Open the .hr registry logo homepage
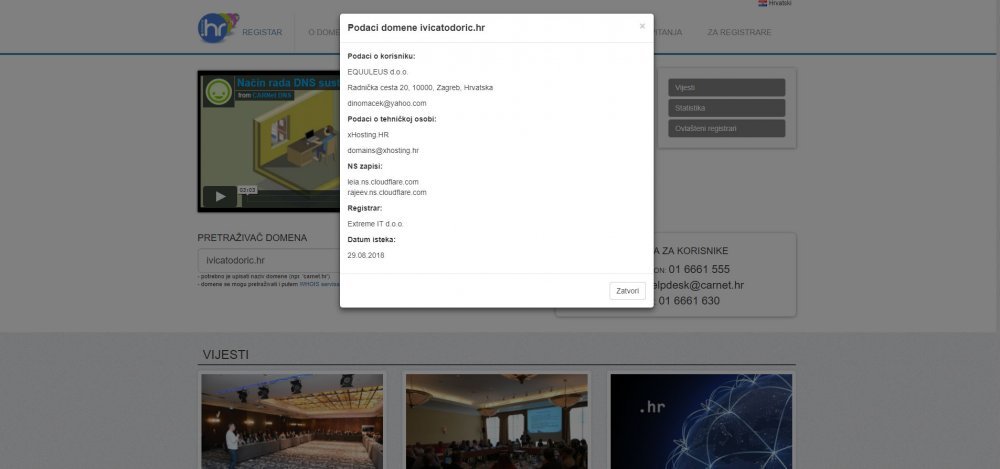 [x=218, y=28]
